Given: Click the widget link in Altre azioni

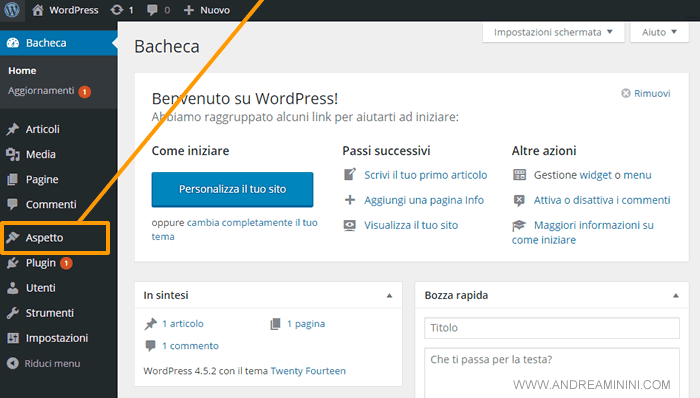Looking at the screenshot, I should tap(595, 175).
